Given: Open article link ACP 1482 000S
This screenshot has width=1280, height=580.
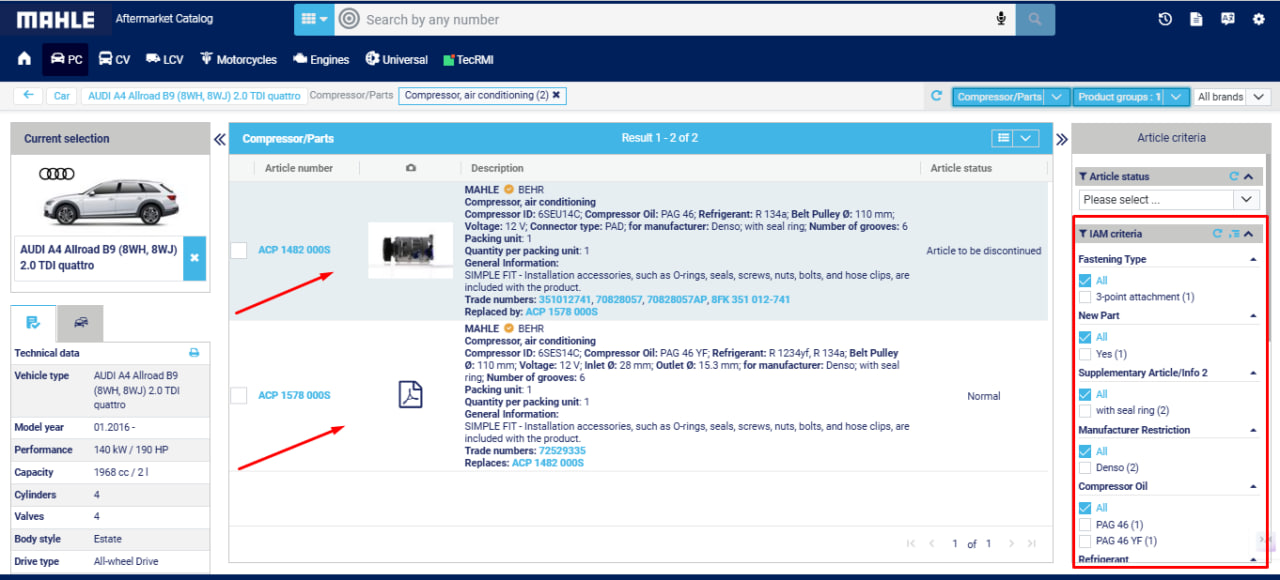Looking at the screenshot, I should pos(294,250).
